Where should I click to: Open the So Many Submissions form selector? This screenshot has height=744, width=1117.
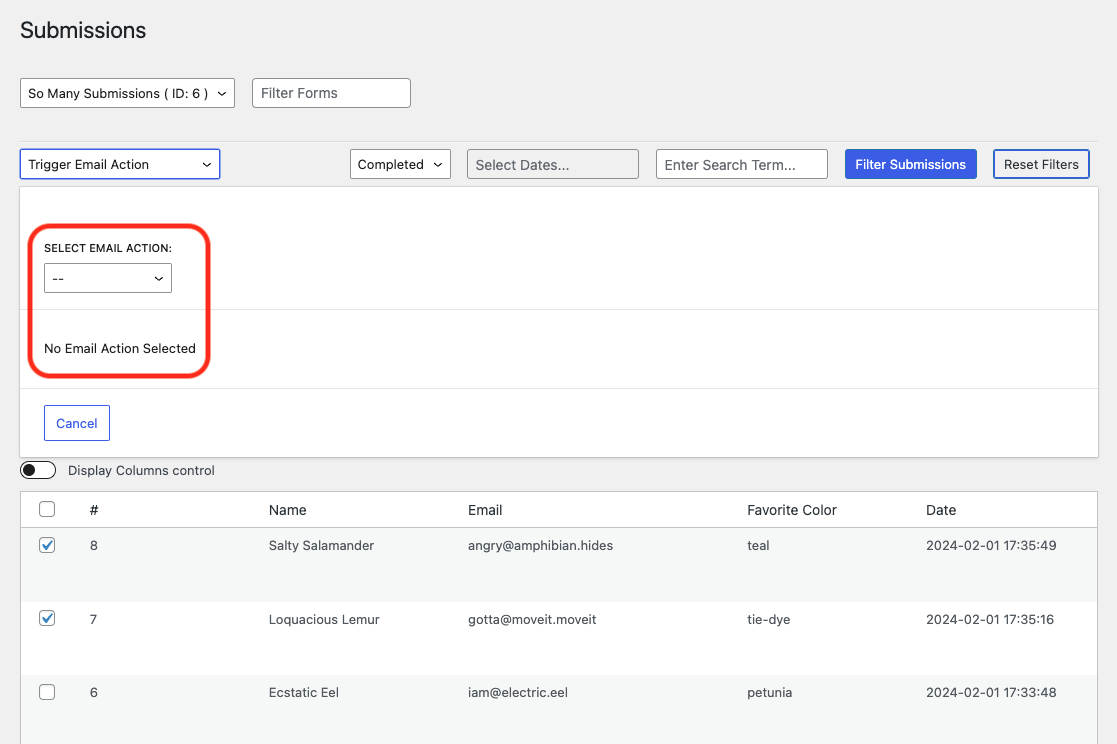(127, 92)
